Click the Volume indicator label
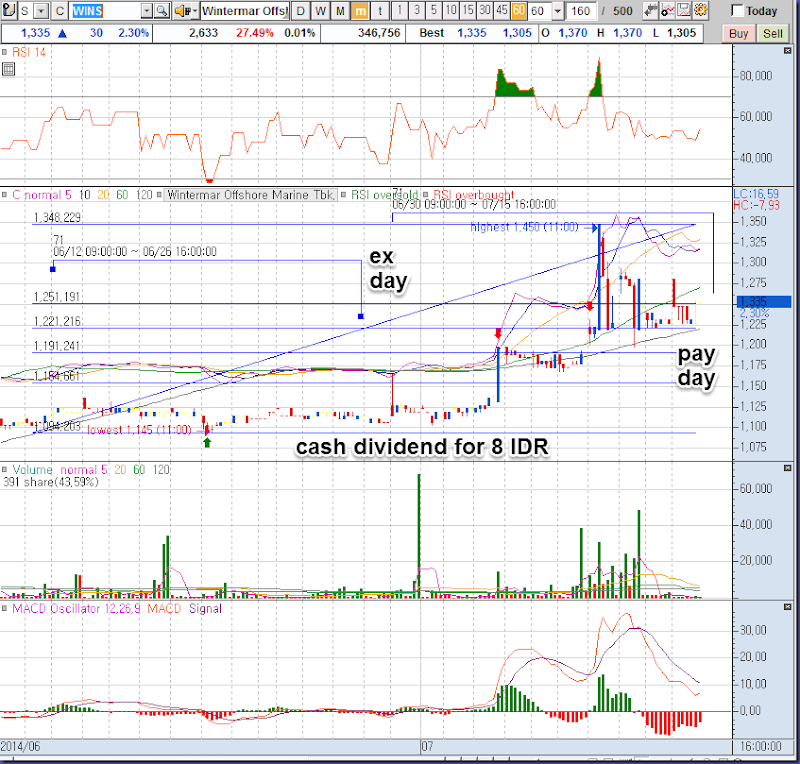Screen dimensions: 800x764 pyautogui.click(x=32, y=470)
